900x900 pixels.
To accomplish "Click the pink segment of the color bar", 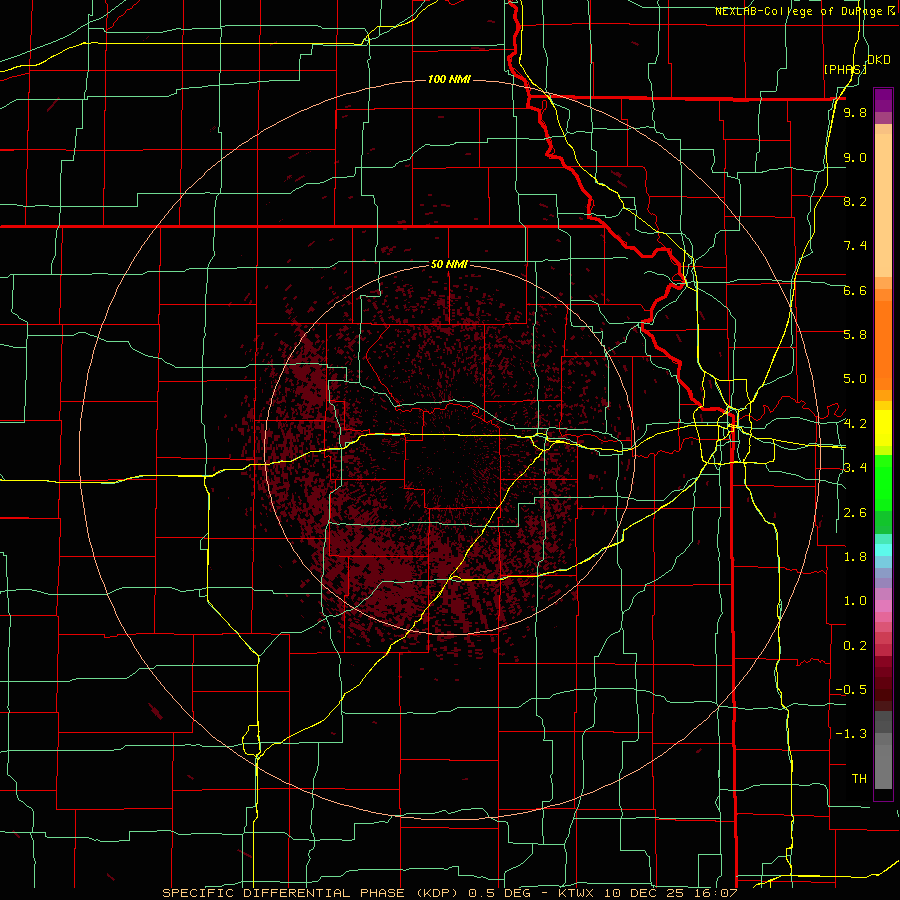I will click(883, 606).
